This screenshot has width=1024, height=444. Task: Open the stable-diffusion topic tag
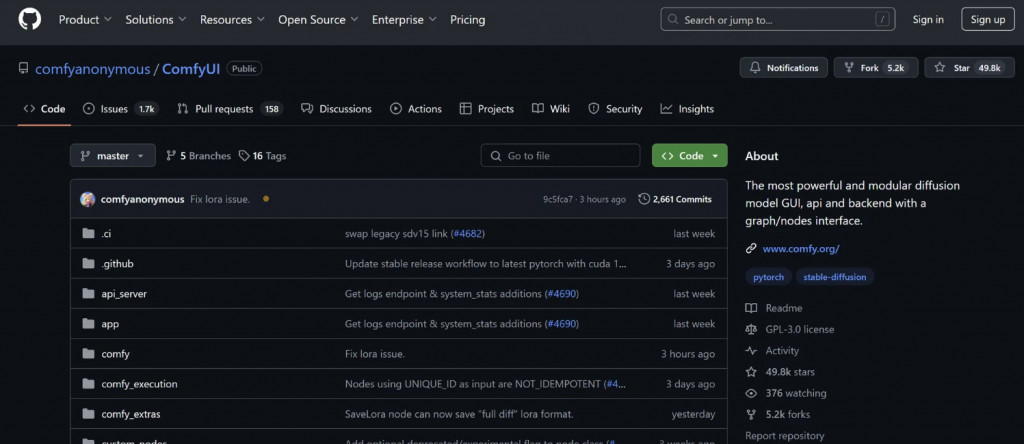[835, 276]
